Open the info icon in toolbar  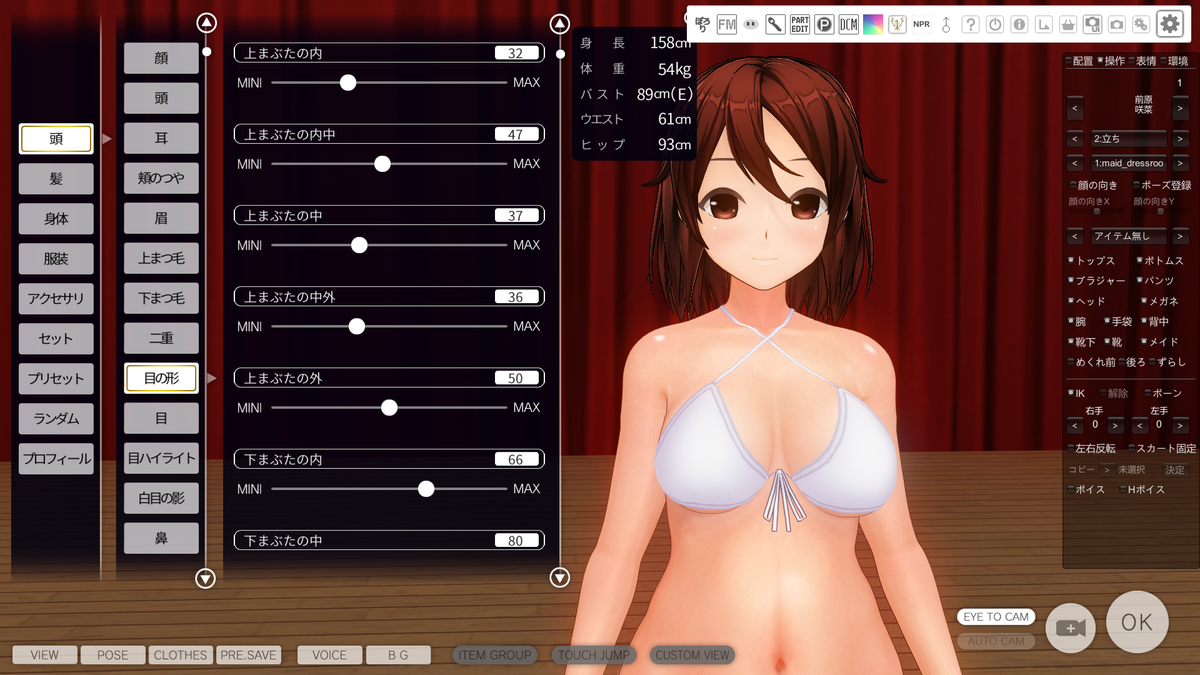pyautogui.click(x=1019, y=24)
